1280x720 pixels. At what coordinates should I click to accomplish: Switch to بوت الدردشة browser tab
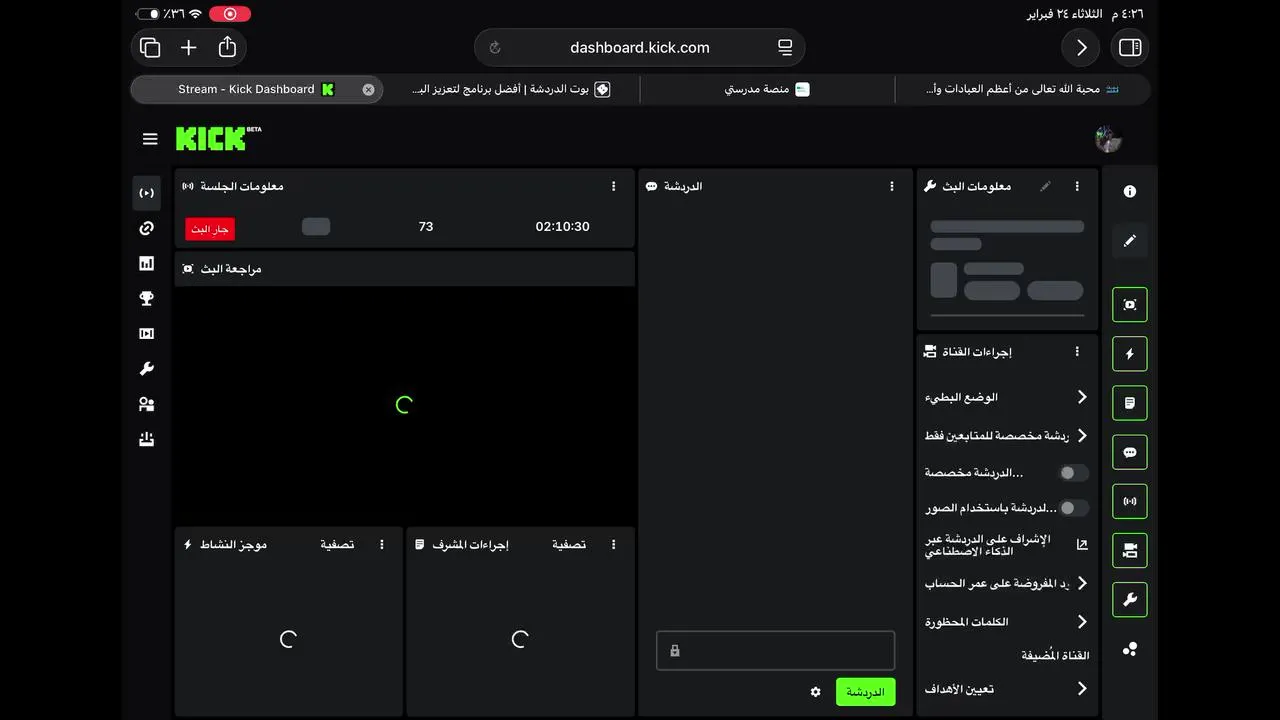pyautogui.click(x=511, y=89)
